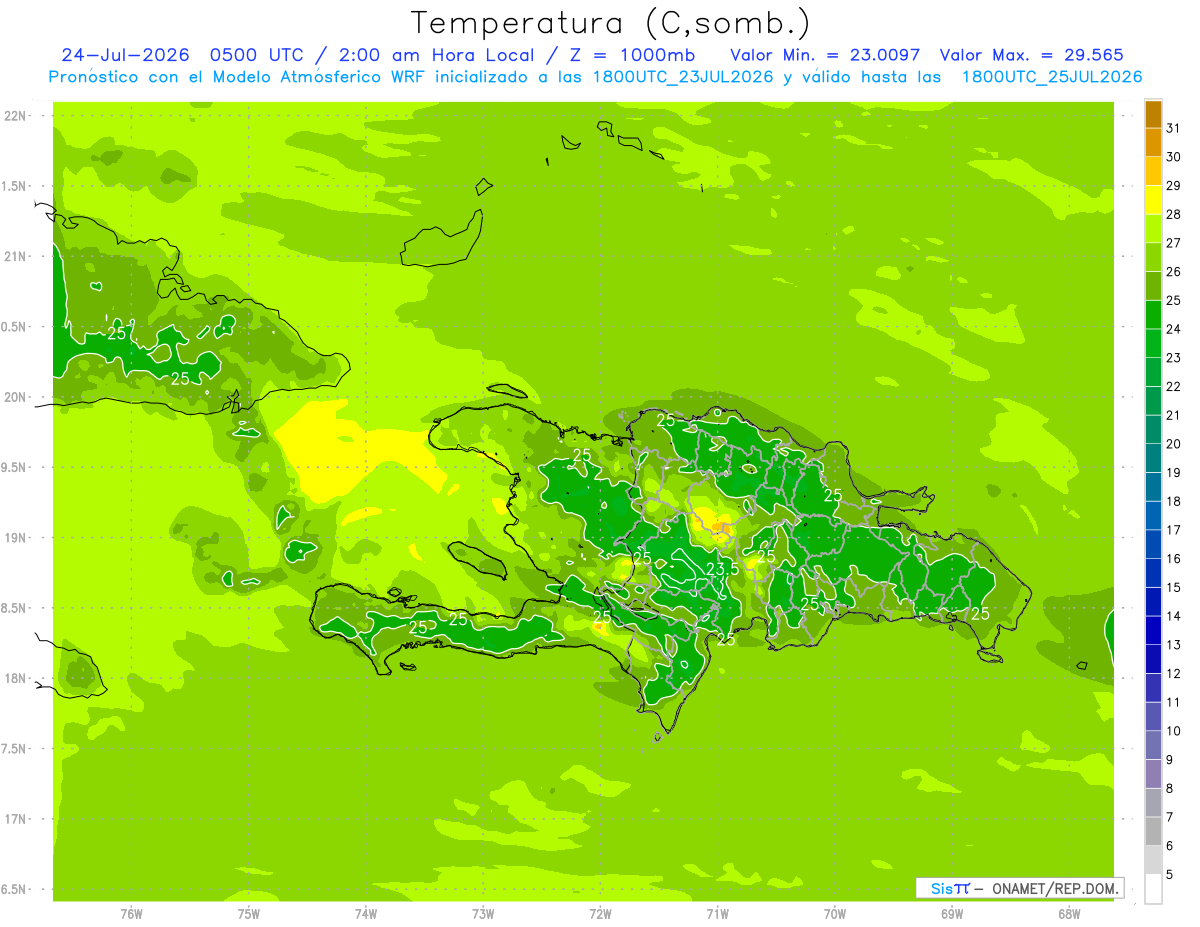The image size is (1200, 927).
Task: Click the "22N" latitude label
Action: tap(14, 116)
